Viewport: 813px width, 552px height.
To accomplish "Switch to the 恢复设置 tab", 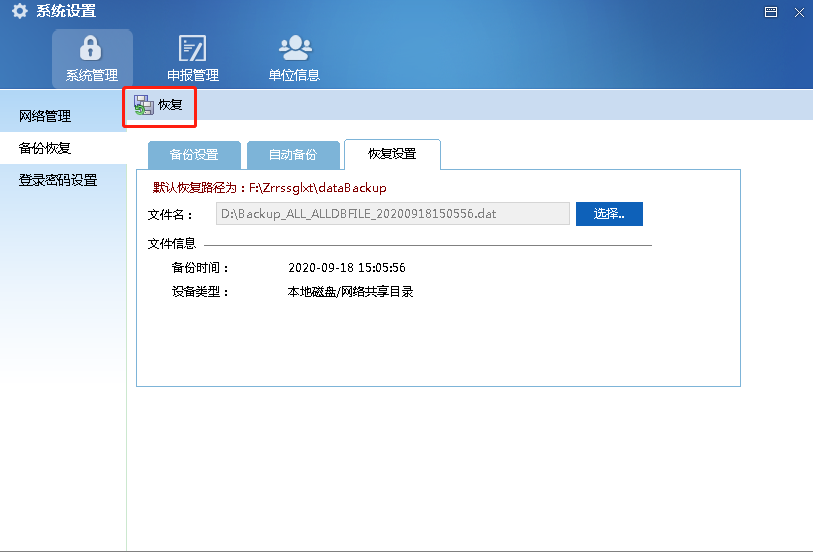I will coord(393,154).
